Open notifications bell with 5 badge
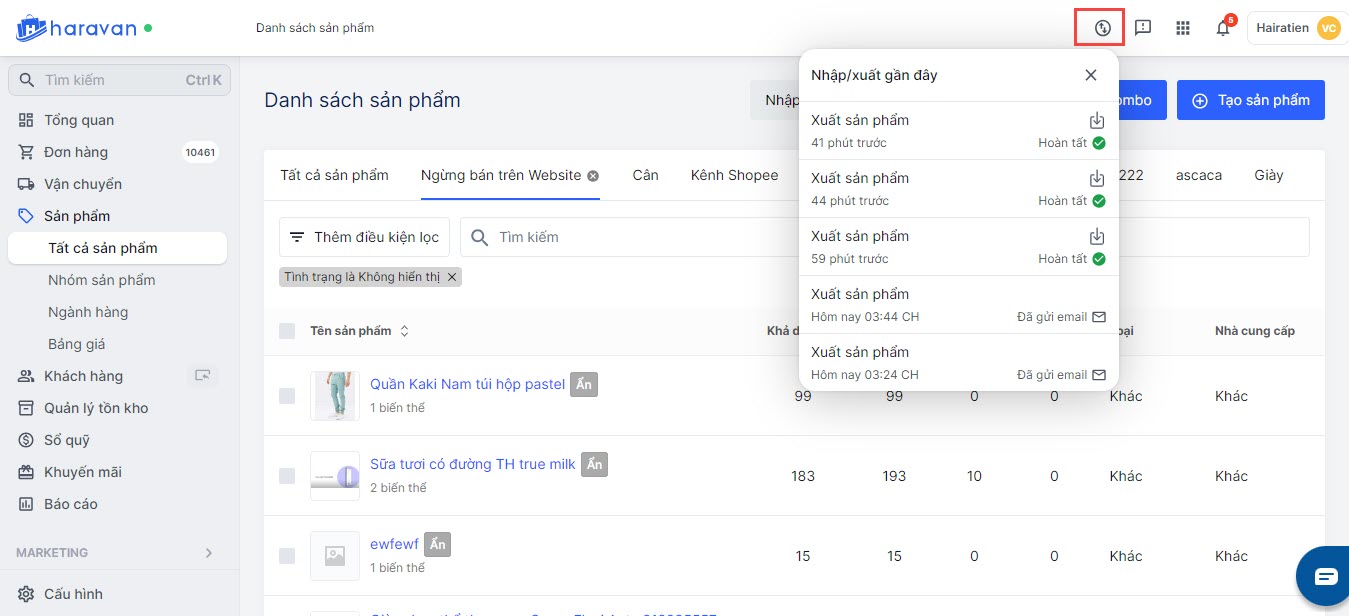This screenshot has height=616, width=1349. [1223, 28]
